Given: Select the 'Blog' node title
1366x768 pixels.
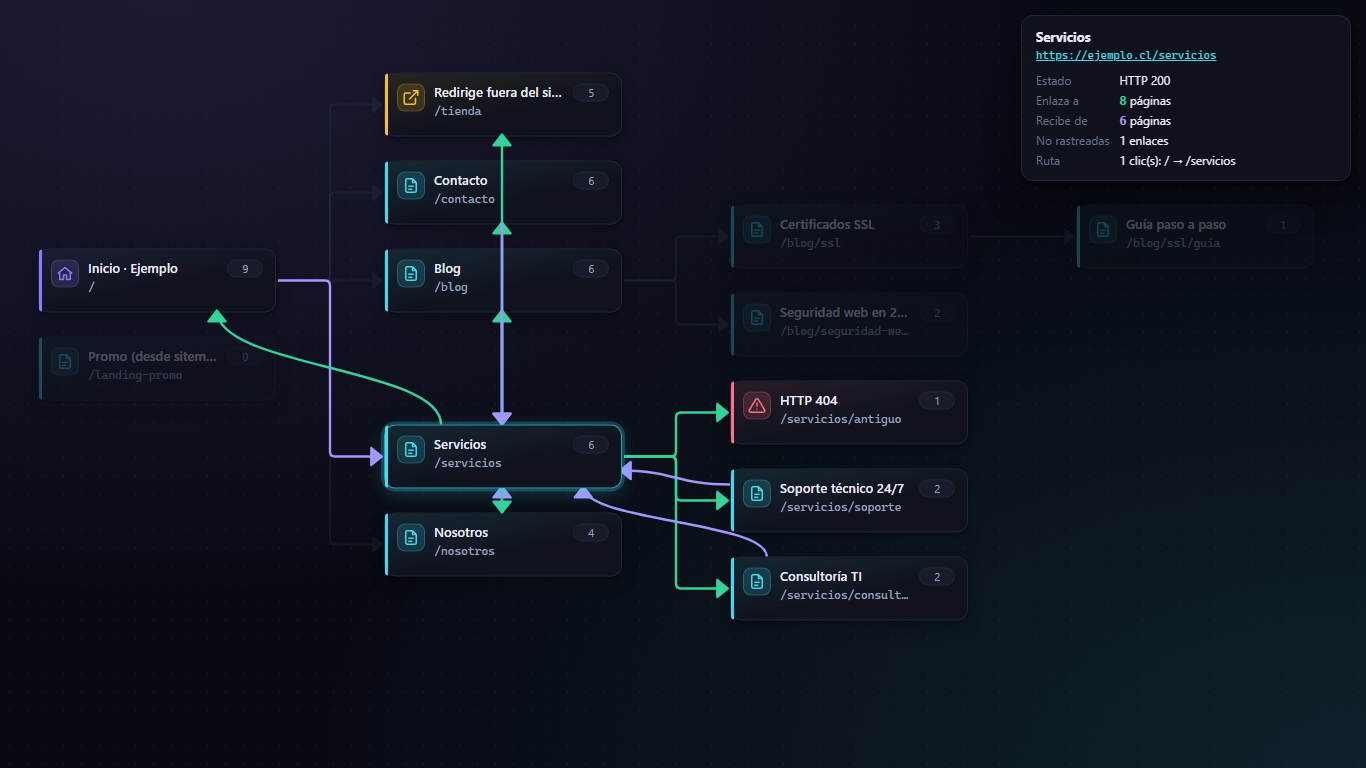Looking at the screenshot, I should (x=447, y=269).
